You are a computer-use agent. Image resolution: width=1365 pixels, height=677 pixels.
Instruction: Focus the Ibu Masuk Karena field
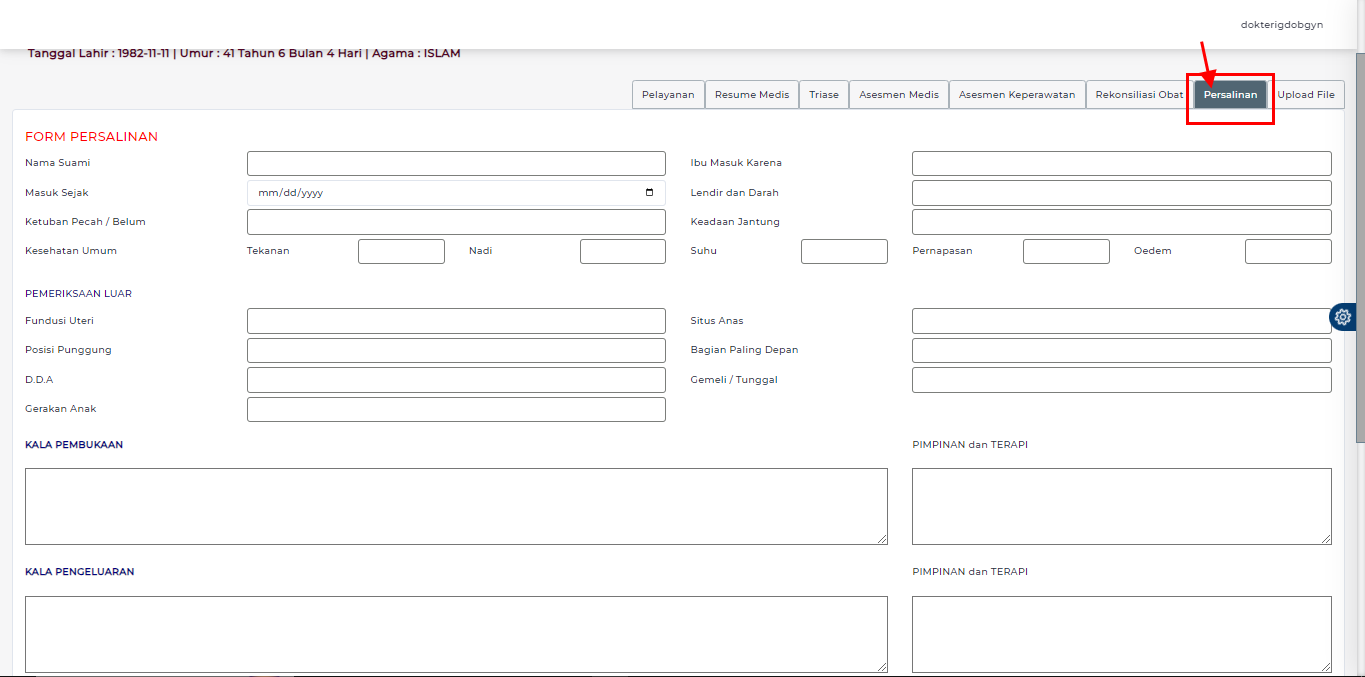point(1121,163)
